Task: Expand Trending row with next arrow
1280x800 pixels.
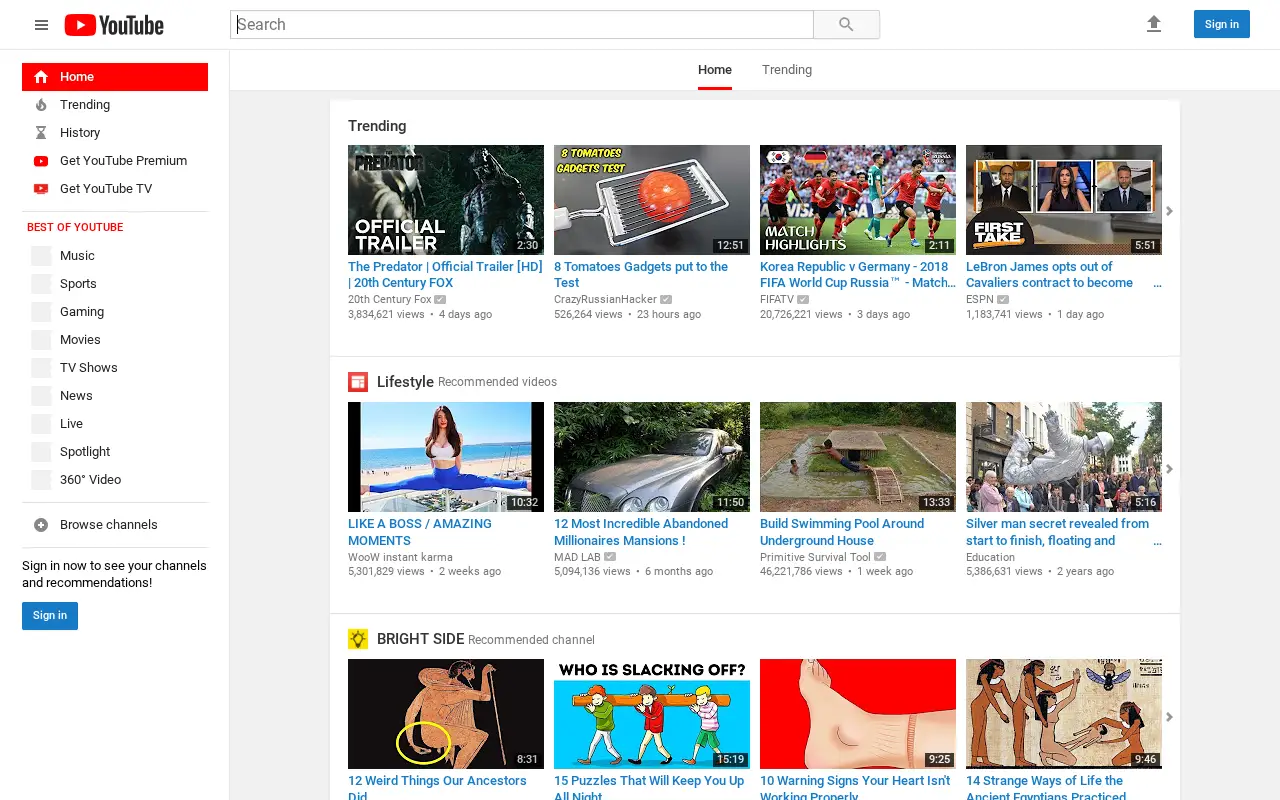Action: click(1169, 211)
